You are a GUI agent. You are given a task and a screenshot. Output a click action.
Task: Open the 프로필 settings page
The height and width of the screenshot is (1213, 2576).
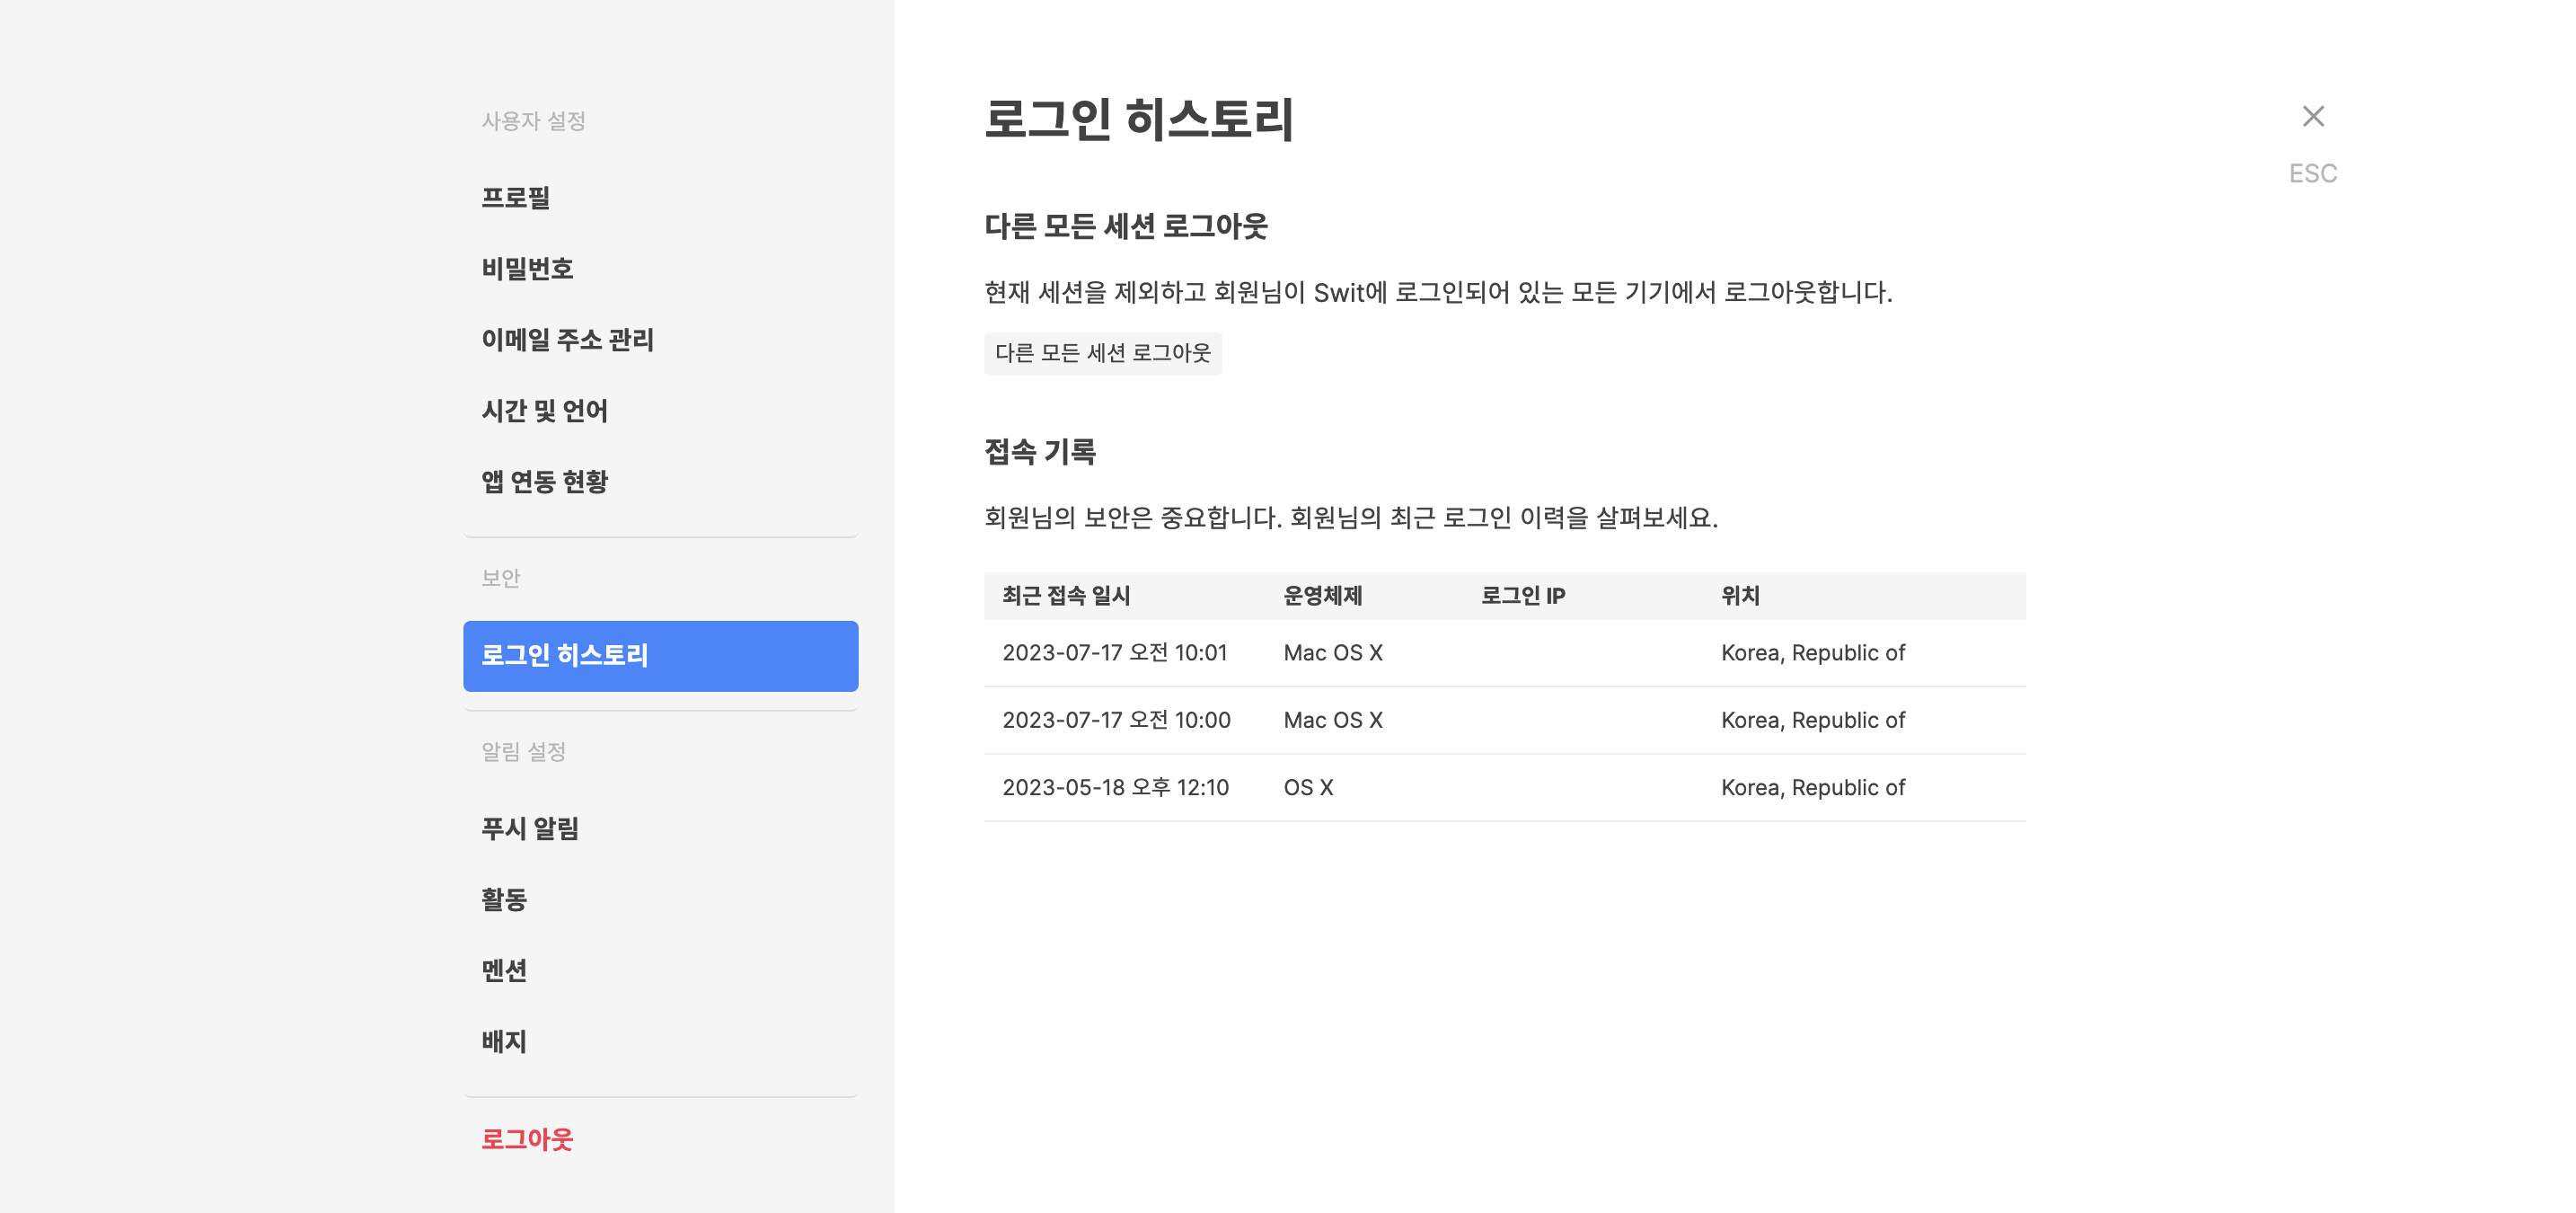516,198
